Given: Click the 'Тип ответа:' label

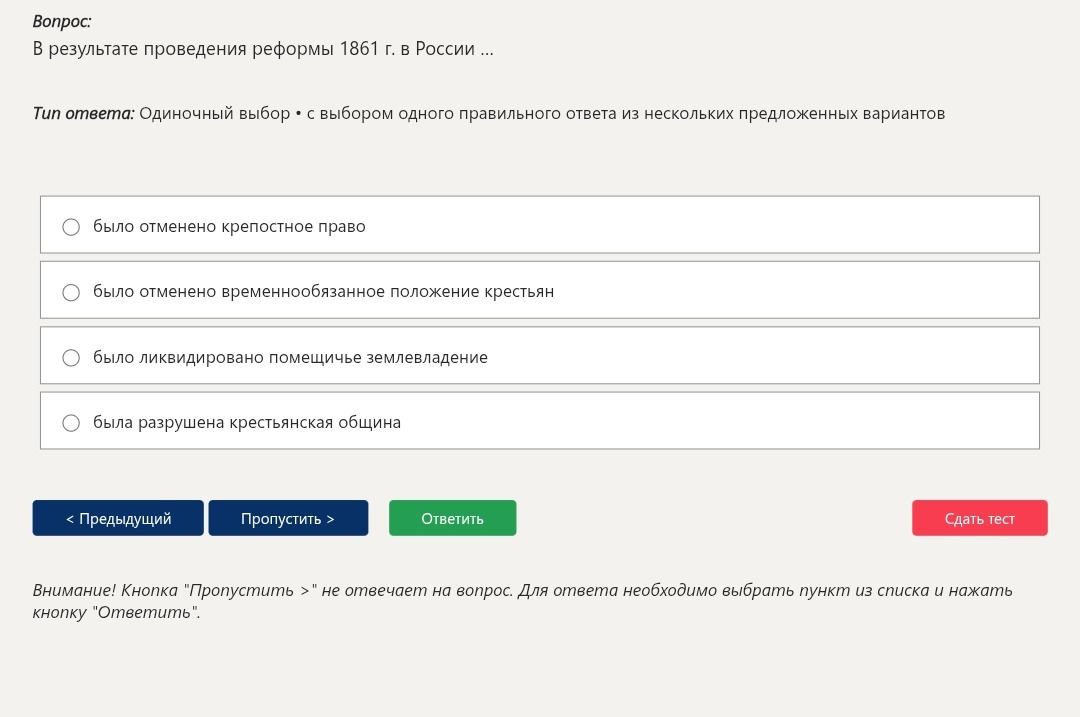Looking at the screenshot, I should pyautogui.click(x=83, y=113).
